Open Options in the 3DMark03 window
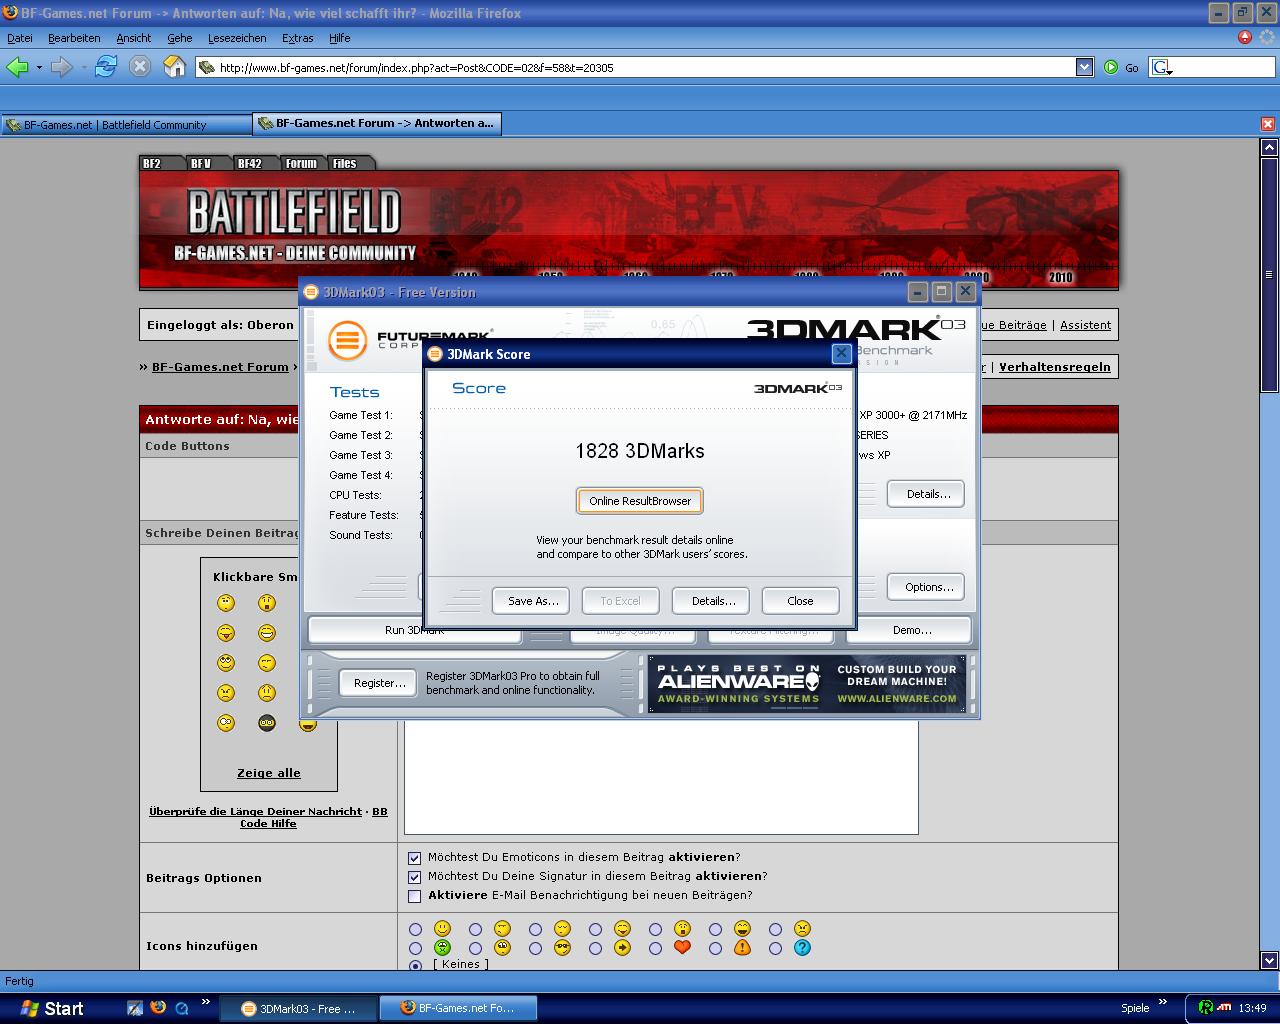The image size is (1280, 1024). click(x=928, y=587)
